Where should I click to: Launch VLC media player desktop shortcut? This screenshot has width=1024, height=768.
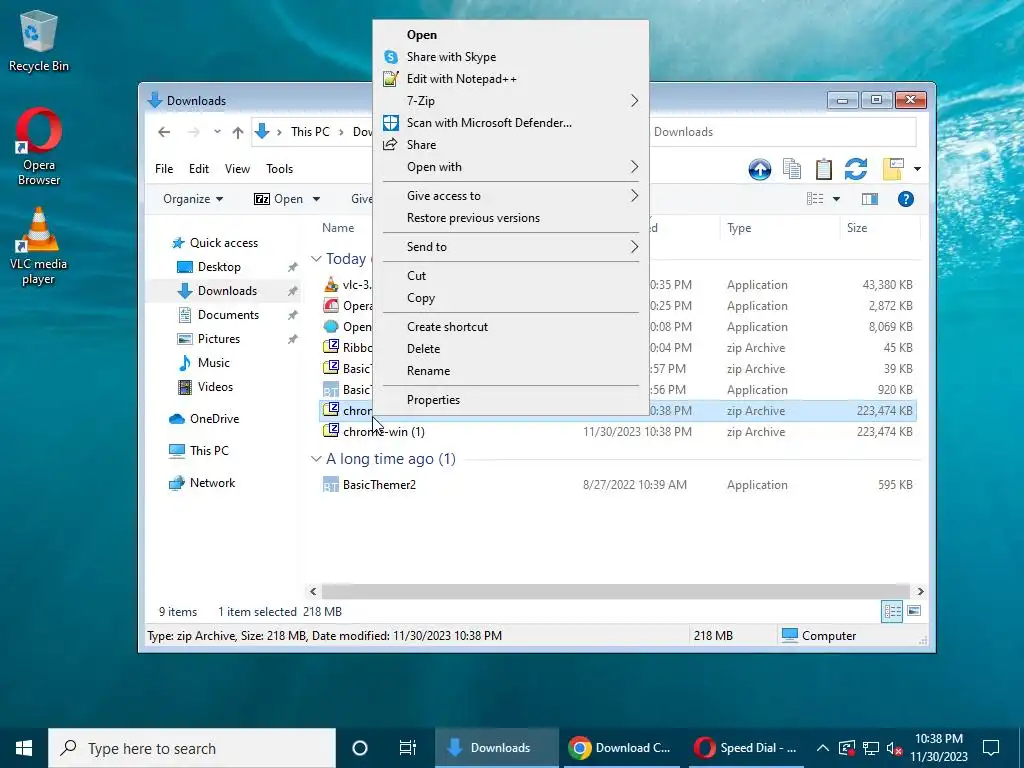tap(39, 246)
